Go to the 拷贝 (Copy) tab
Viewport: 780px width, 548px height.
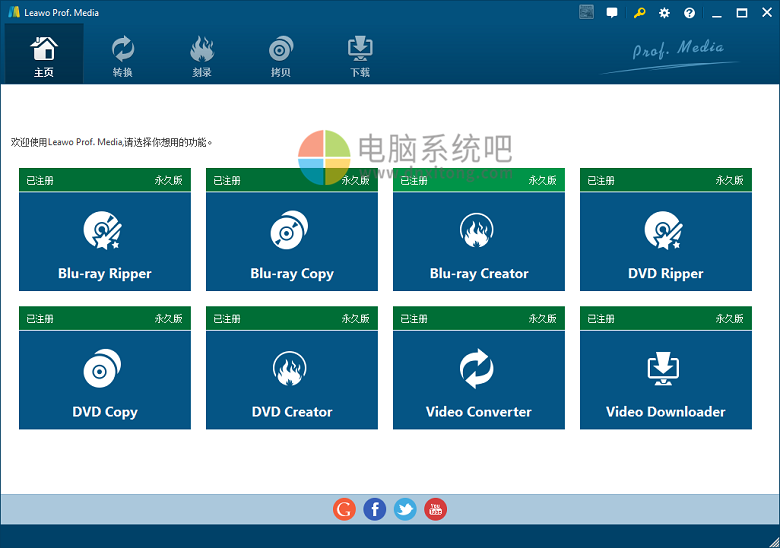click(281, 56)
